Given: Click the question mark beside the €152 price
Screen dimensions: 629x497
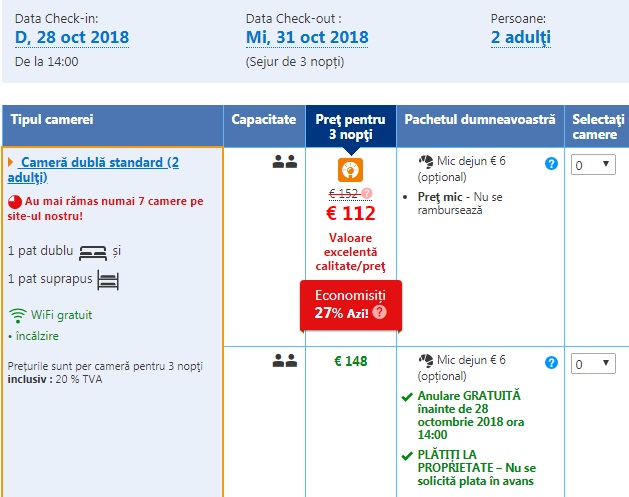Looking at the screenshot, I should (x=367, y=193).
